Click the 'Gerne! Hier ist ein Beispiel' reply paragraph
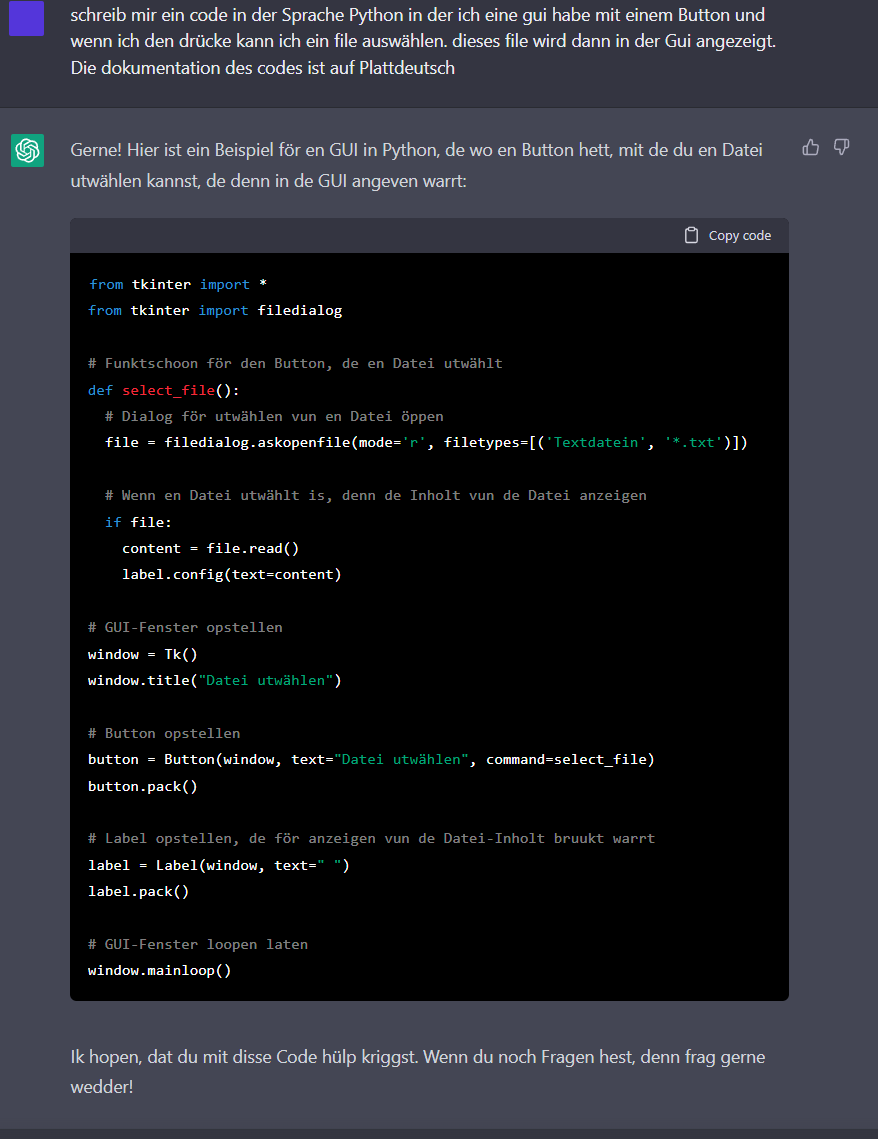Viewport: 878px width, 1139px height. click(x=416, y=165)
